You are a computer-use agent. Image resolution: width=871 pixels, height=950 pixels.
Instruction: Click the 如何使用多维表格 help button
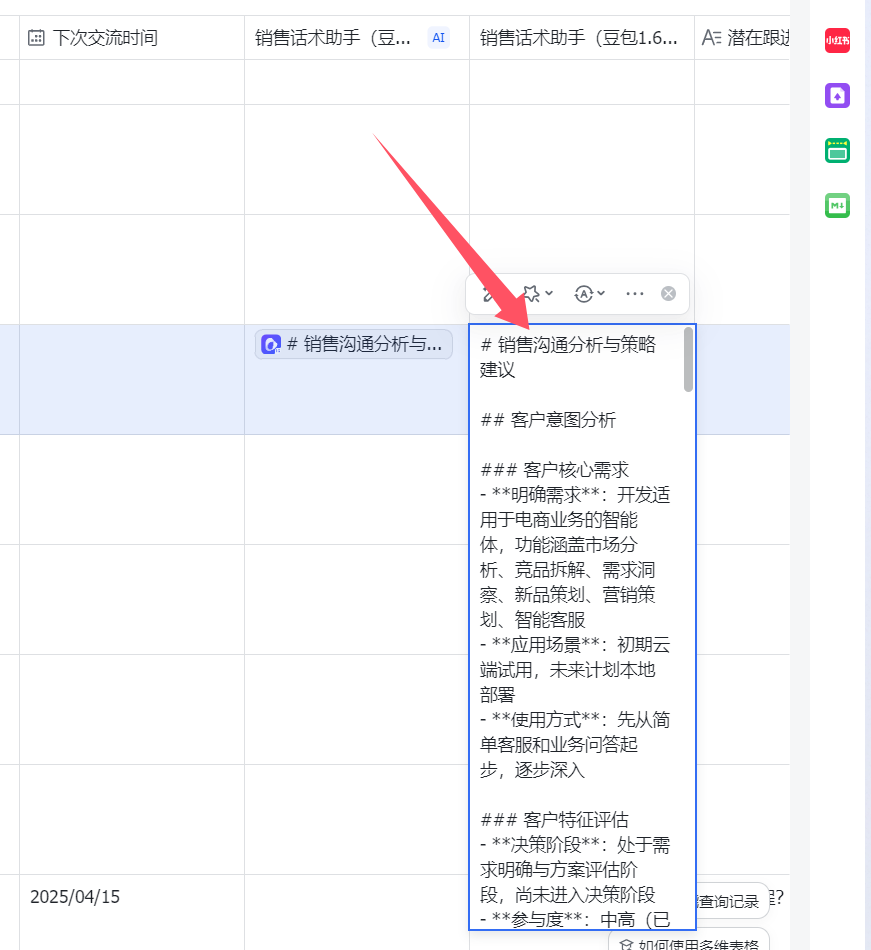[690, 942]
